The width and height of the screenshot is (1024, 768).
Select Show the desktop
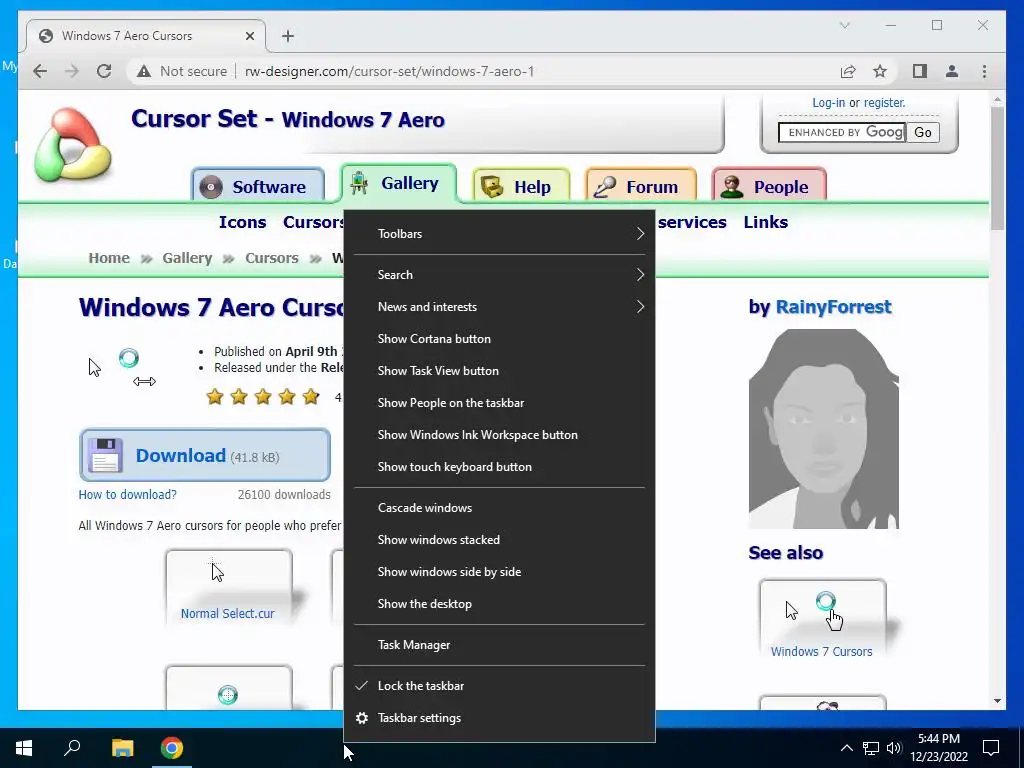(x=499, y=604)
